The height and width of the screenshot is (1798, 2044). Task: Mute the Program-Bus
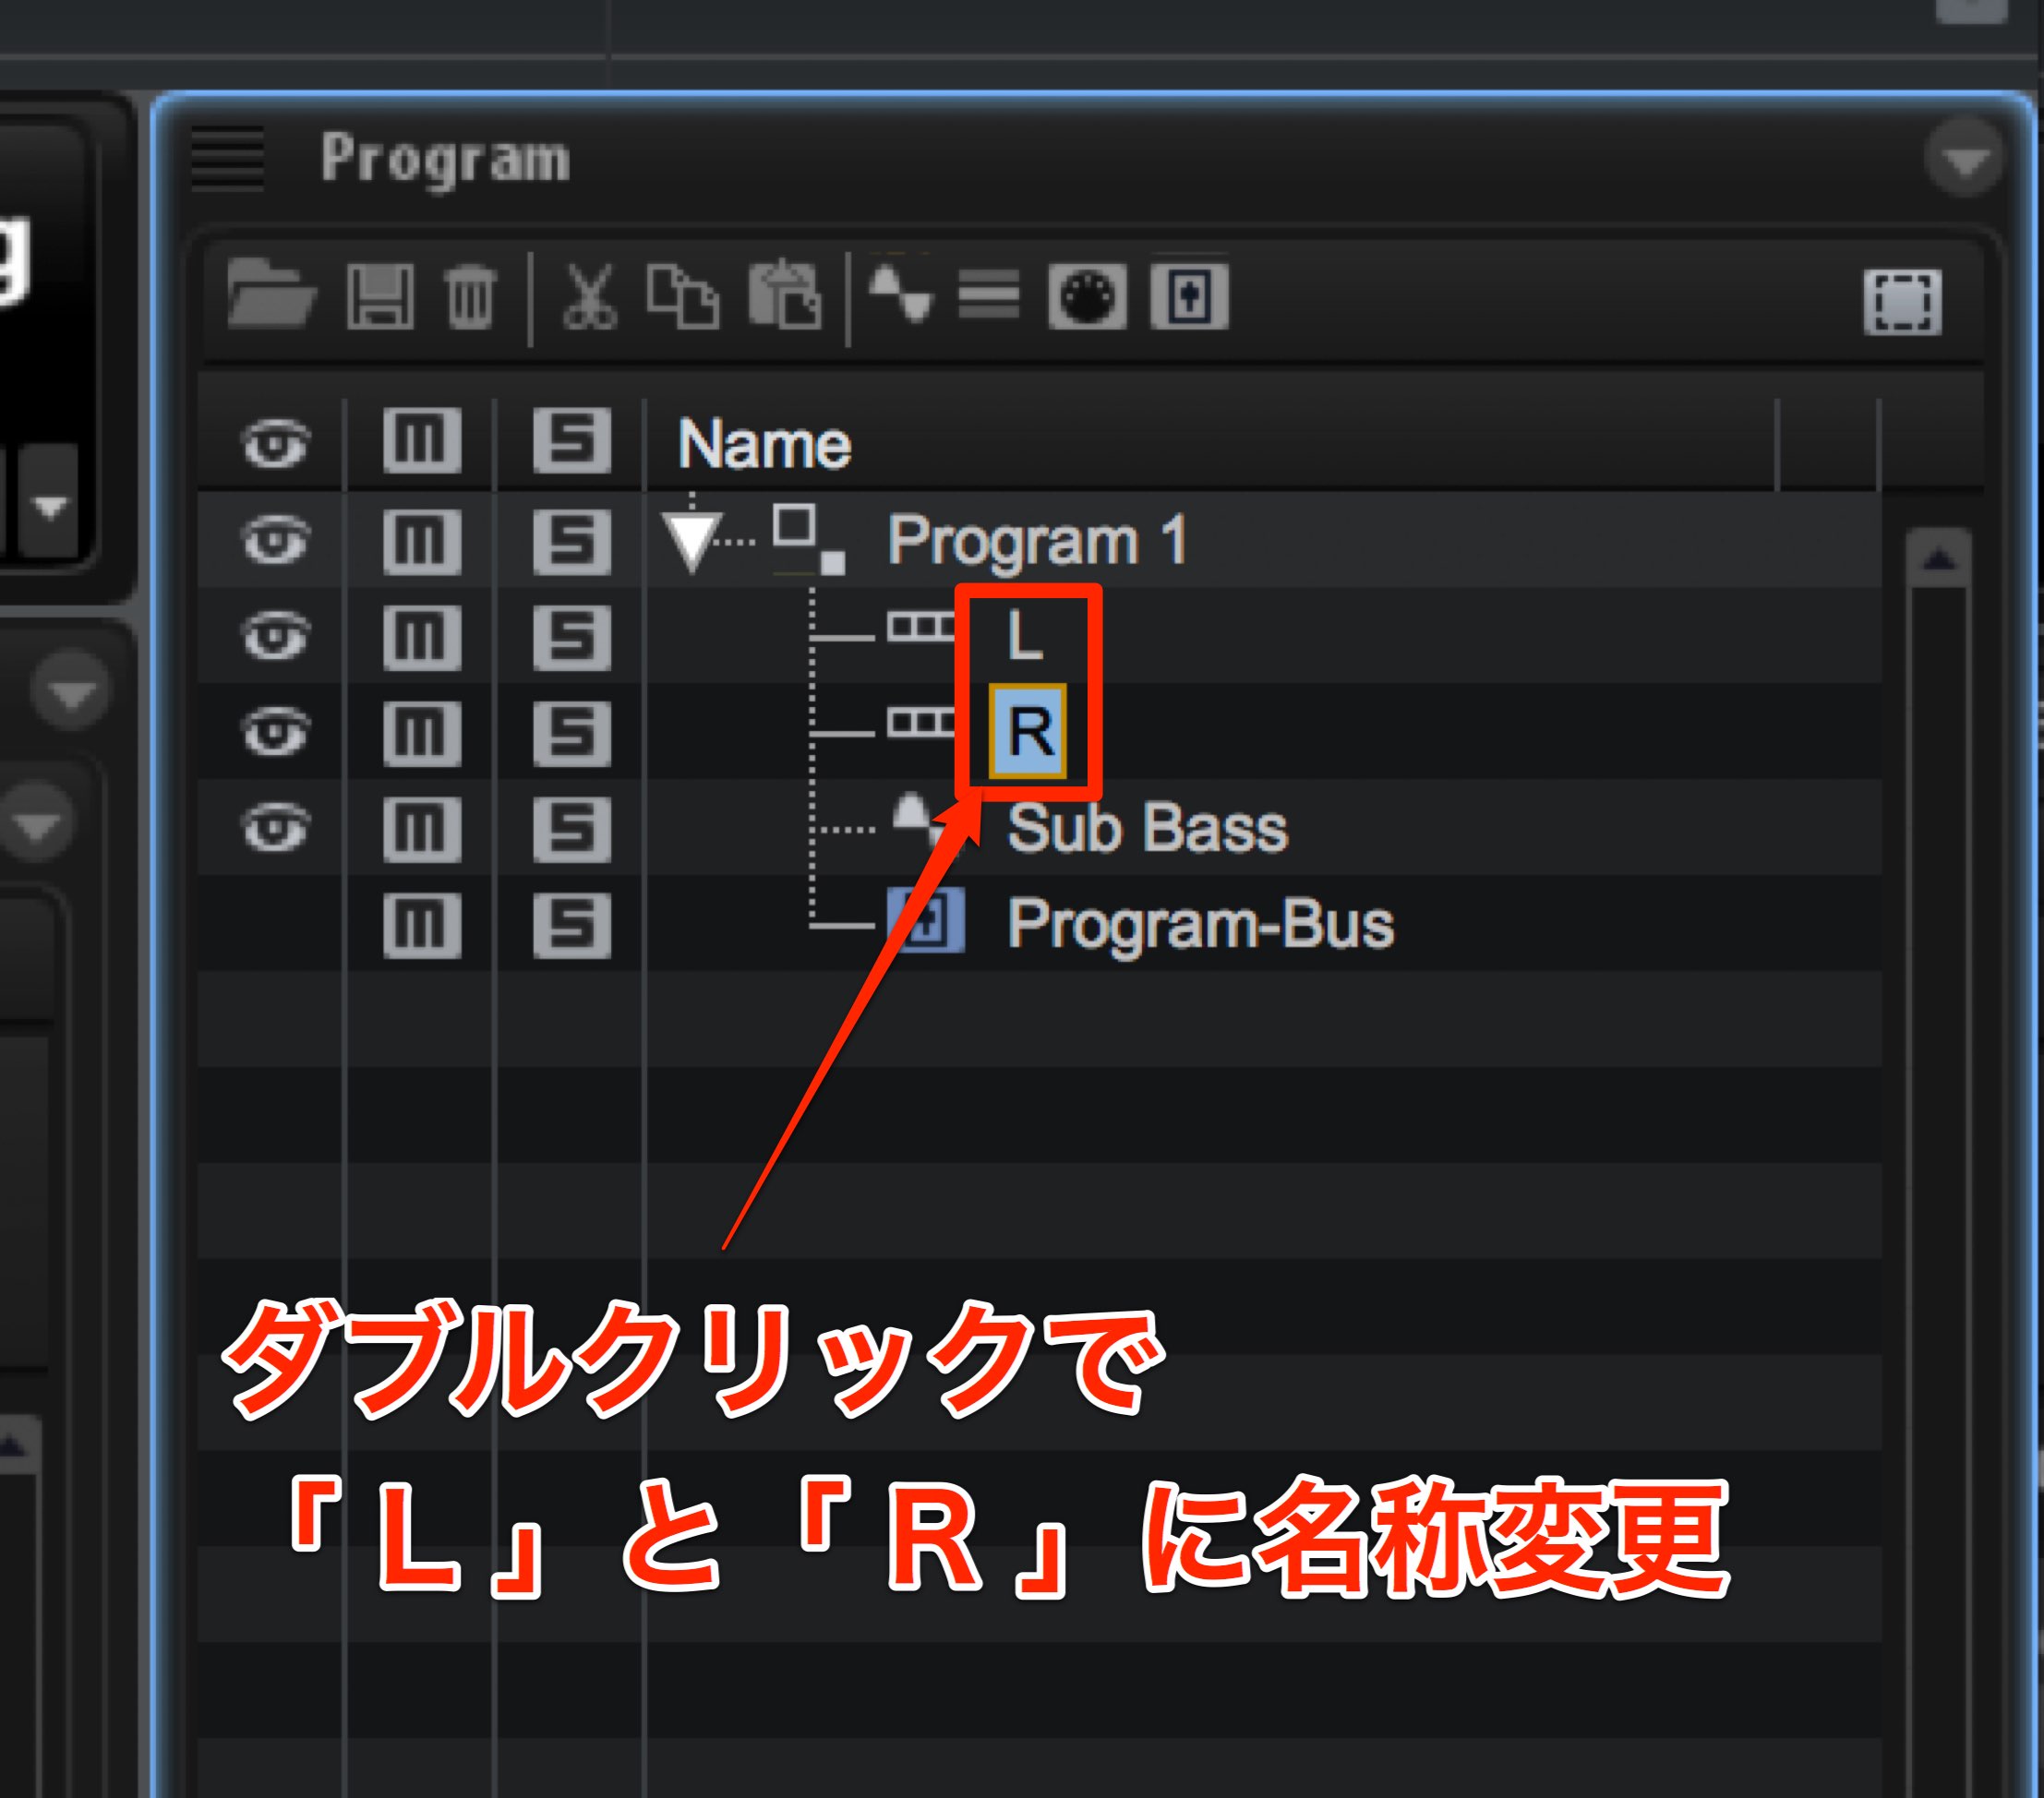tap(421, 925)
